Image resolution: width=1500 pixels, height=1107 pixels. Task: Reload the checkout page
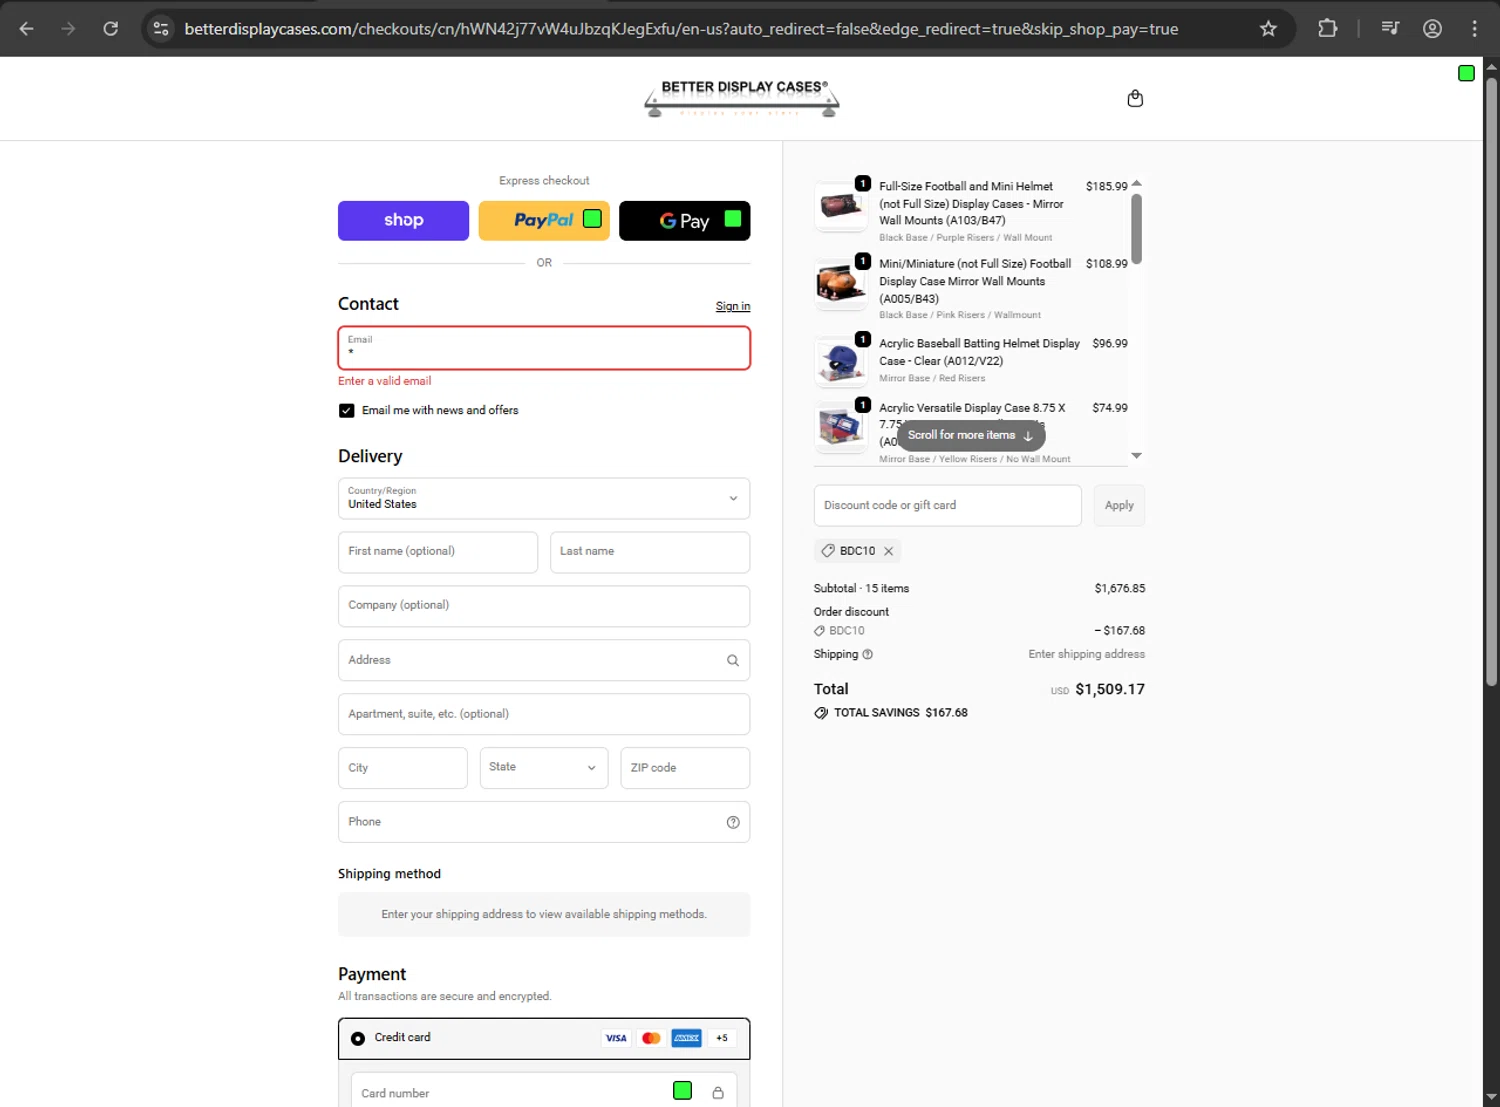click(x=111, y=29)
